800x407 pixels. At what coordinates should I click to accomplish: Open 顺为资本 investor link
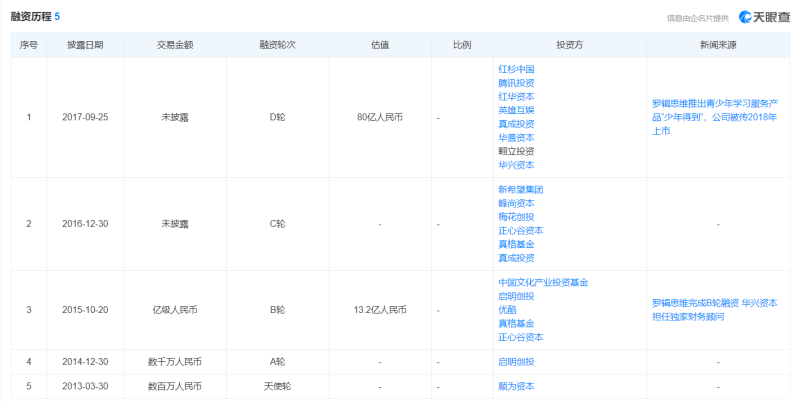516,387
